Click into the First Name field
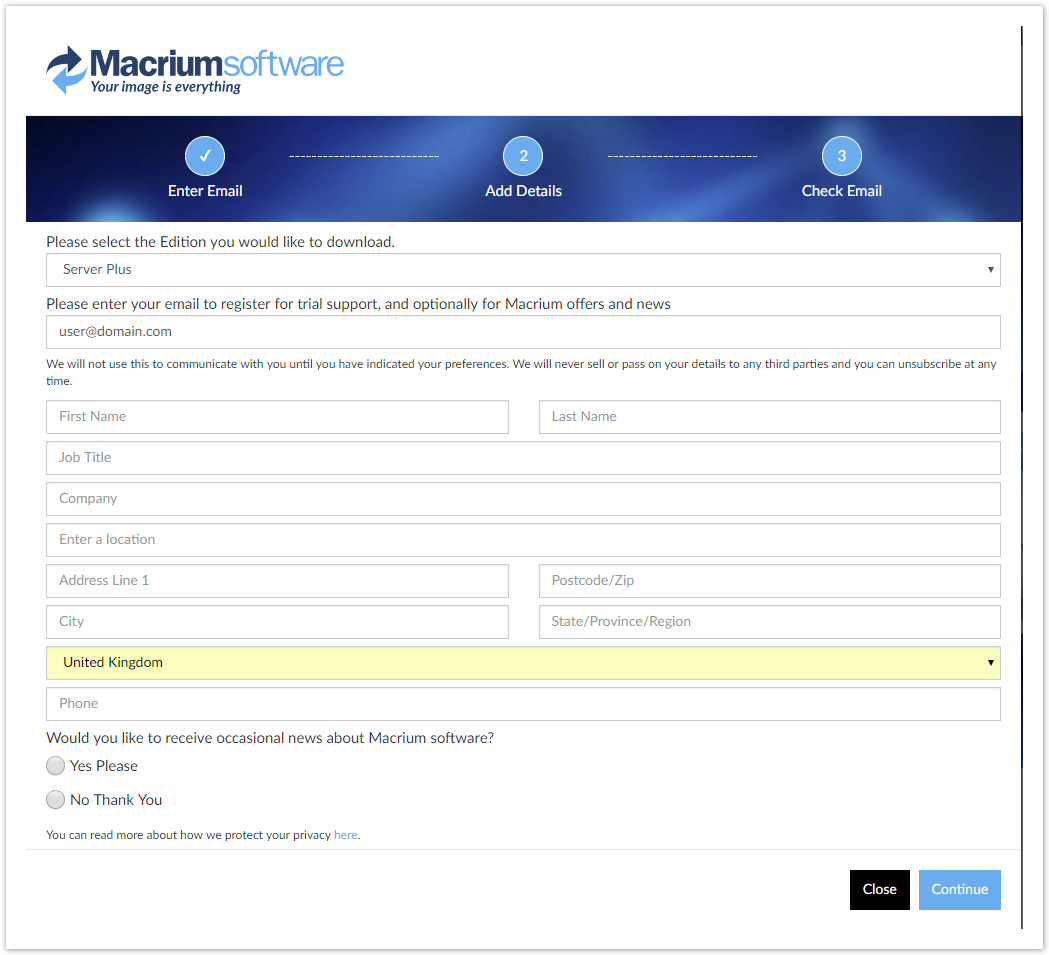Screen dimensions: 1049x955 [x=277, y=417]
